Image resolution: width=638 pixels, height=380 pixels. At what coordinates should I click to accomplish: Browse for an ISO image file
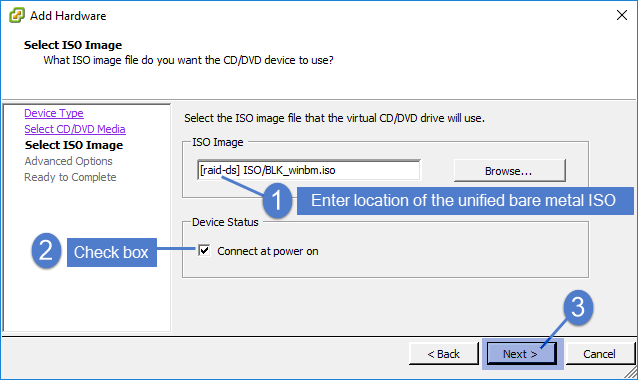click(x=509, y=171)
